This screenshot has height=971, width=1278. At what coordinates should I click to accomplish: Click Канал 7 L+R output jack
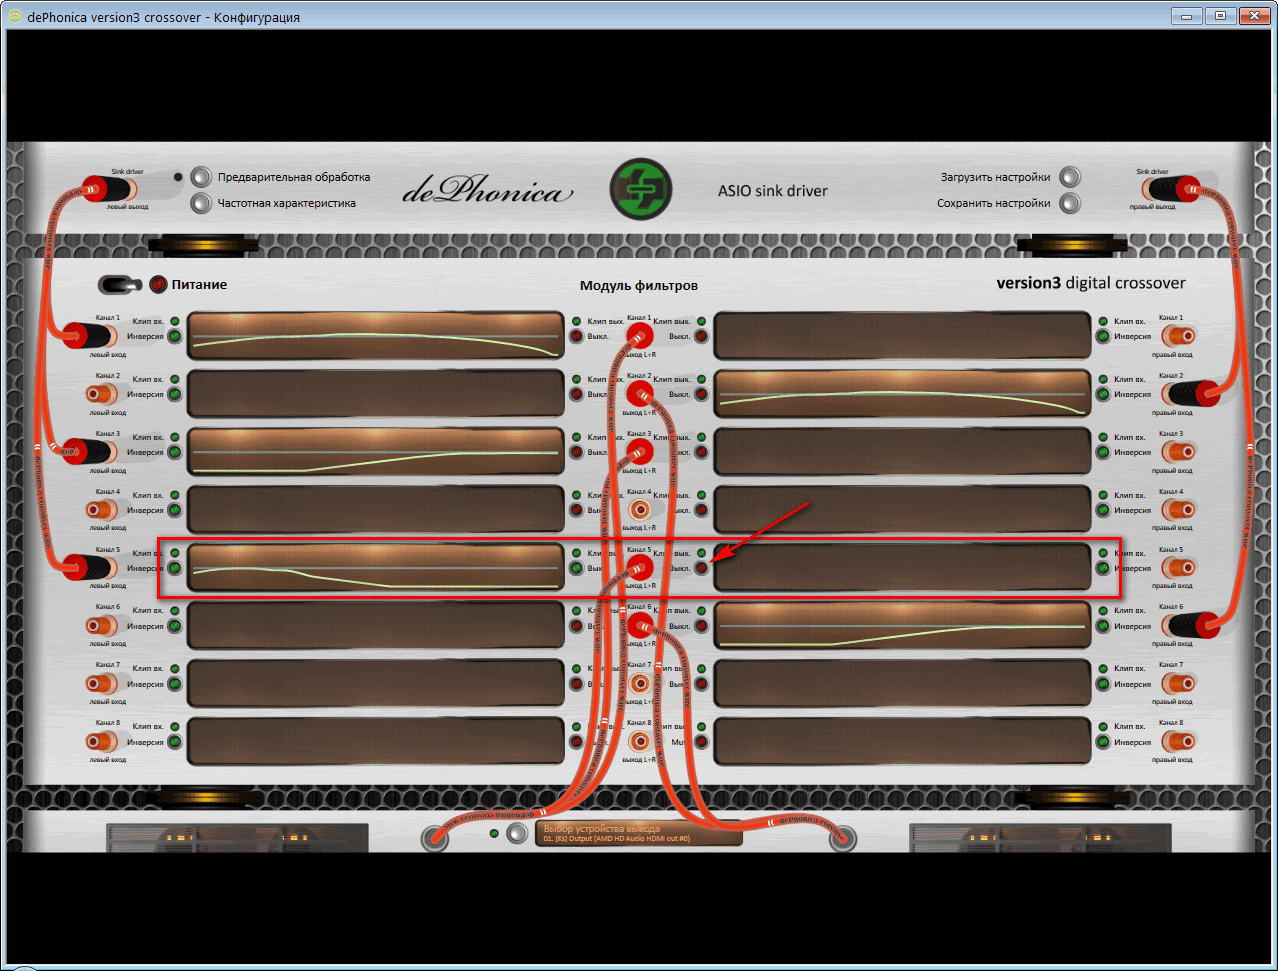tap(640, 684)
